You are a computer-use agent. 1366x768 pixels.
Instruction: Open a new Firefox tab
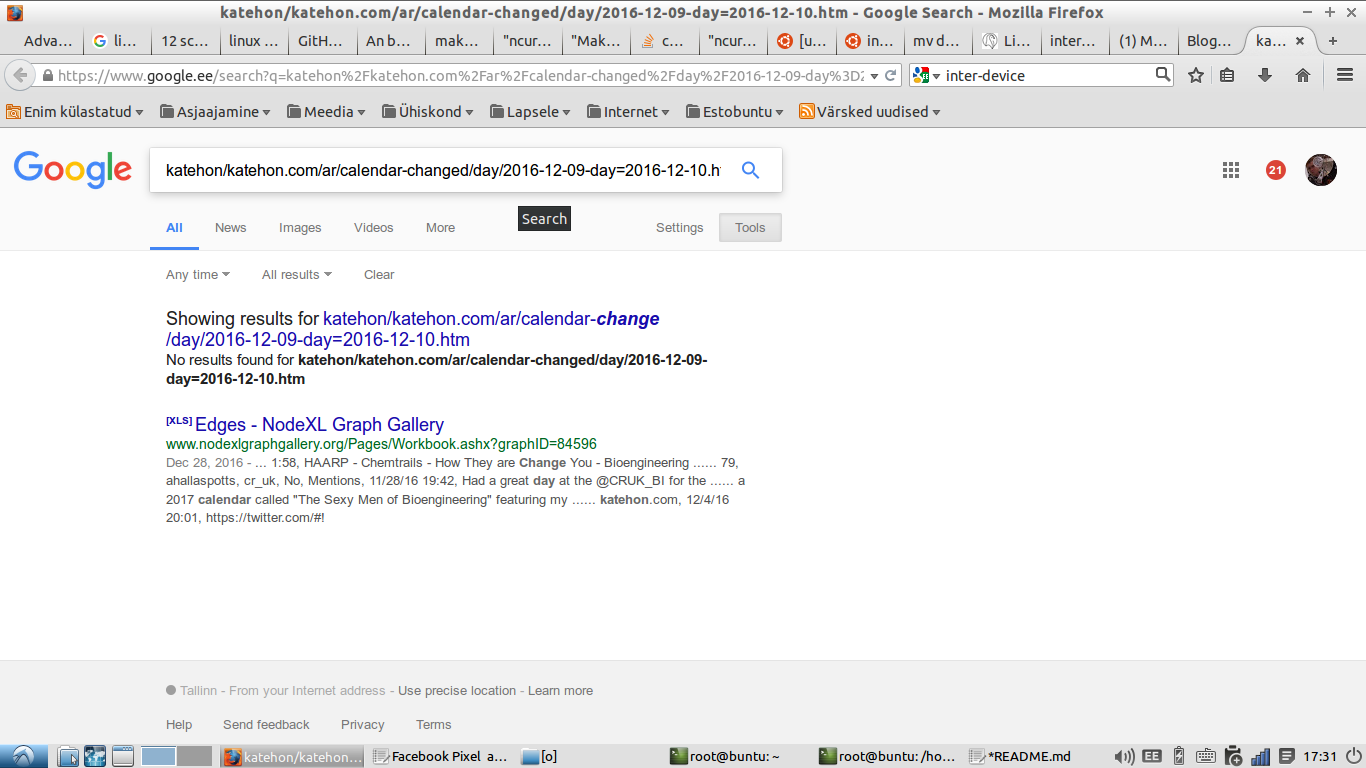coord(1333,41)
